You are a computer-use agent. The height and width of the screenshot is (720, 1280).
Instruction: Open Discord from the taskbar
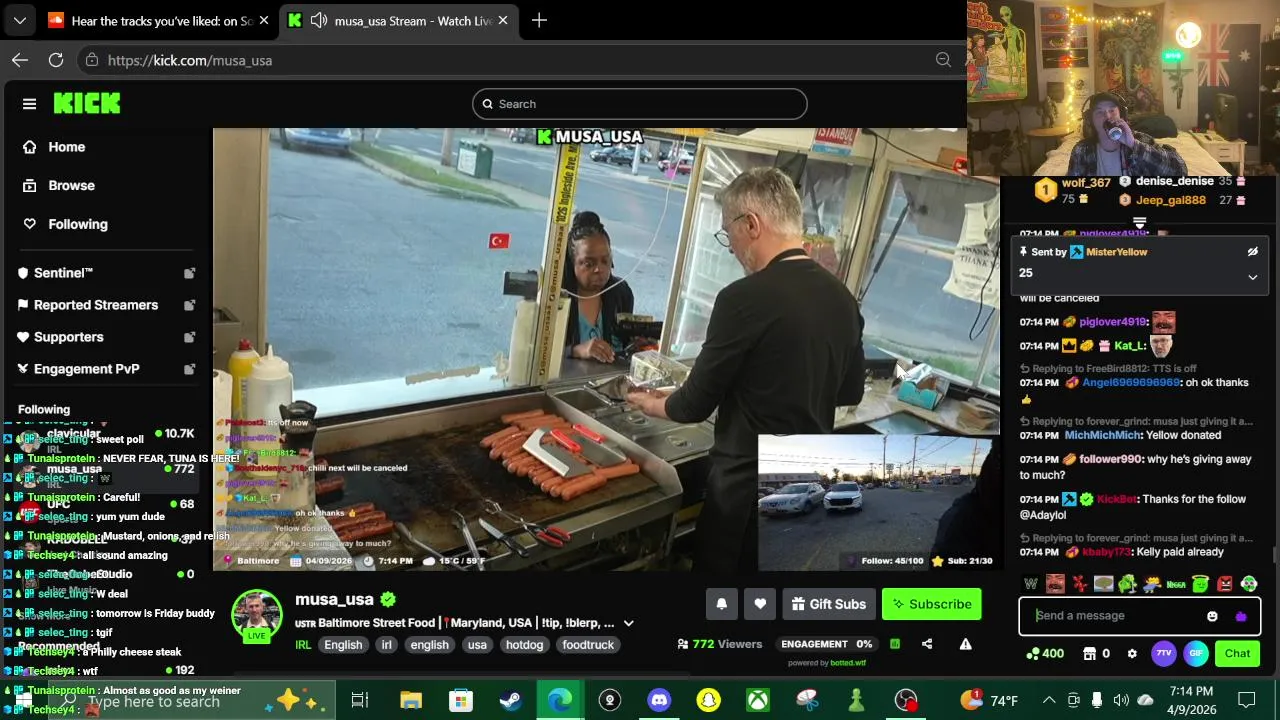click(x=659, y=700)
